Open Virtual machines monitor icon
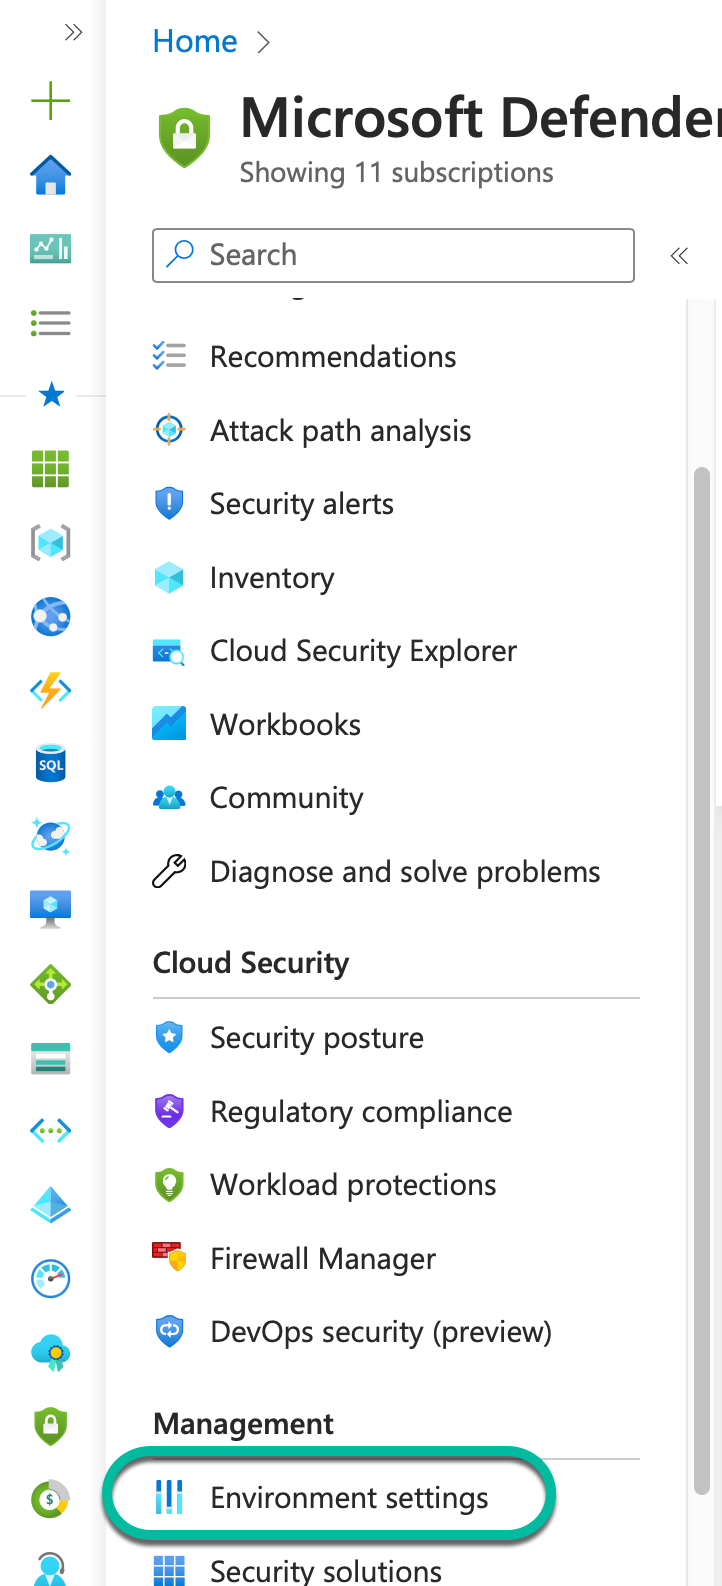The height and width of the screenshot is (1586, 722). (x=51, y=909)
